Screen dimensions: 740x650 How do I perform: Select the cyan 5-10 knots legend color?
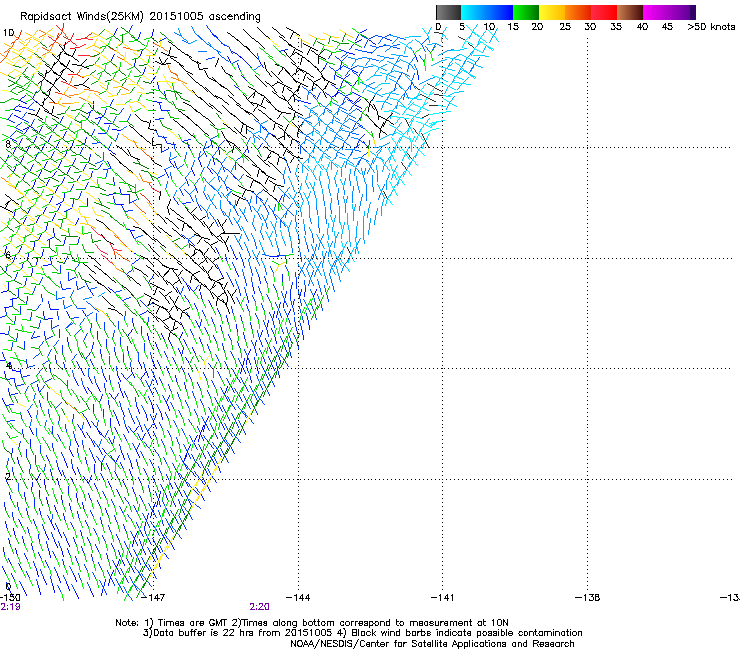[474, 12]
